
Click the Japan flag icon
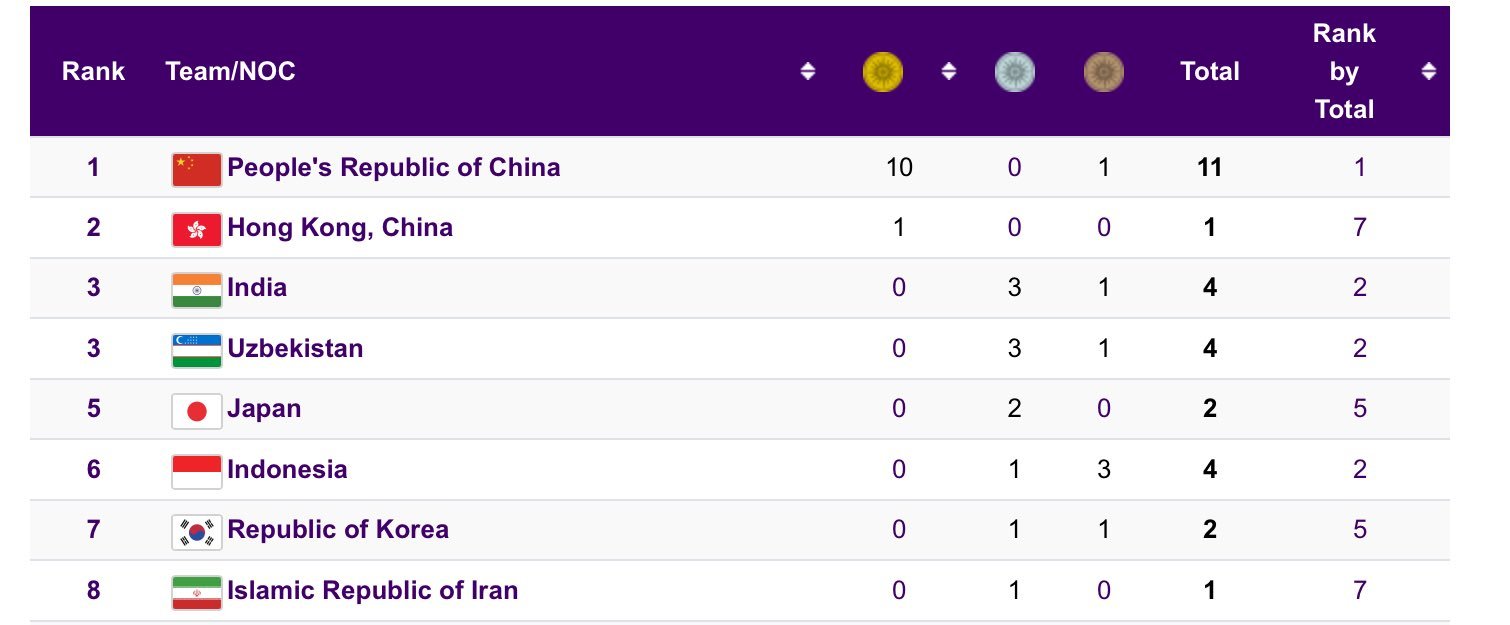tap(196, 410)
